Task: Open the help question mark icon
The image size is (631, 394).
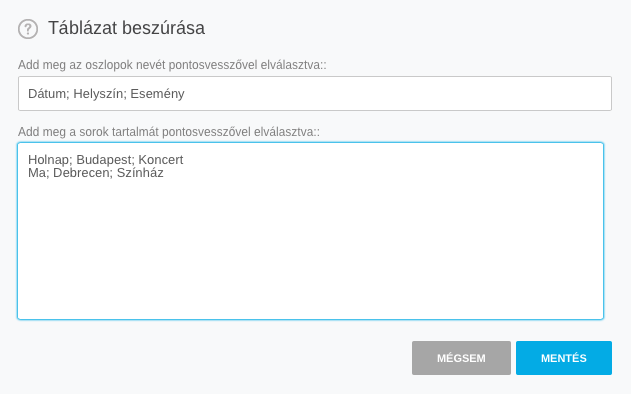Action: (28, 29)
